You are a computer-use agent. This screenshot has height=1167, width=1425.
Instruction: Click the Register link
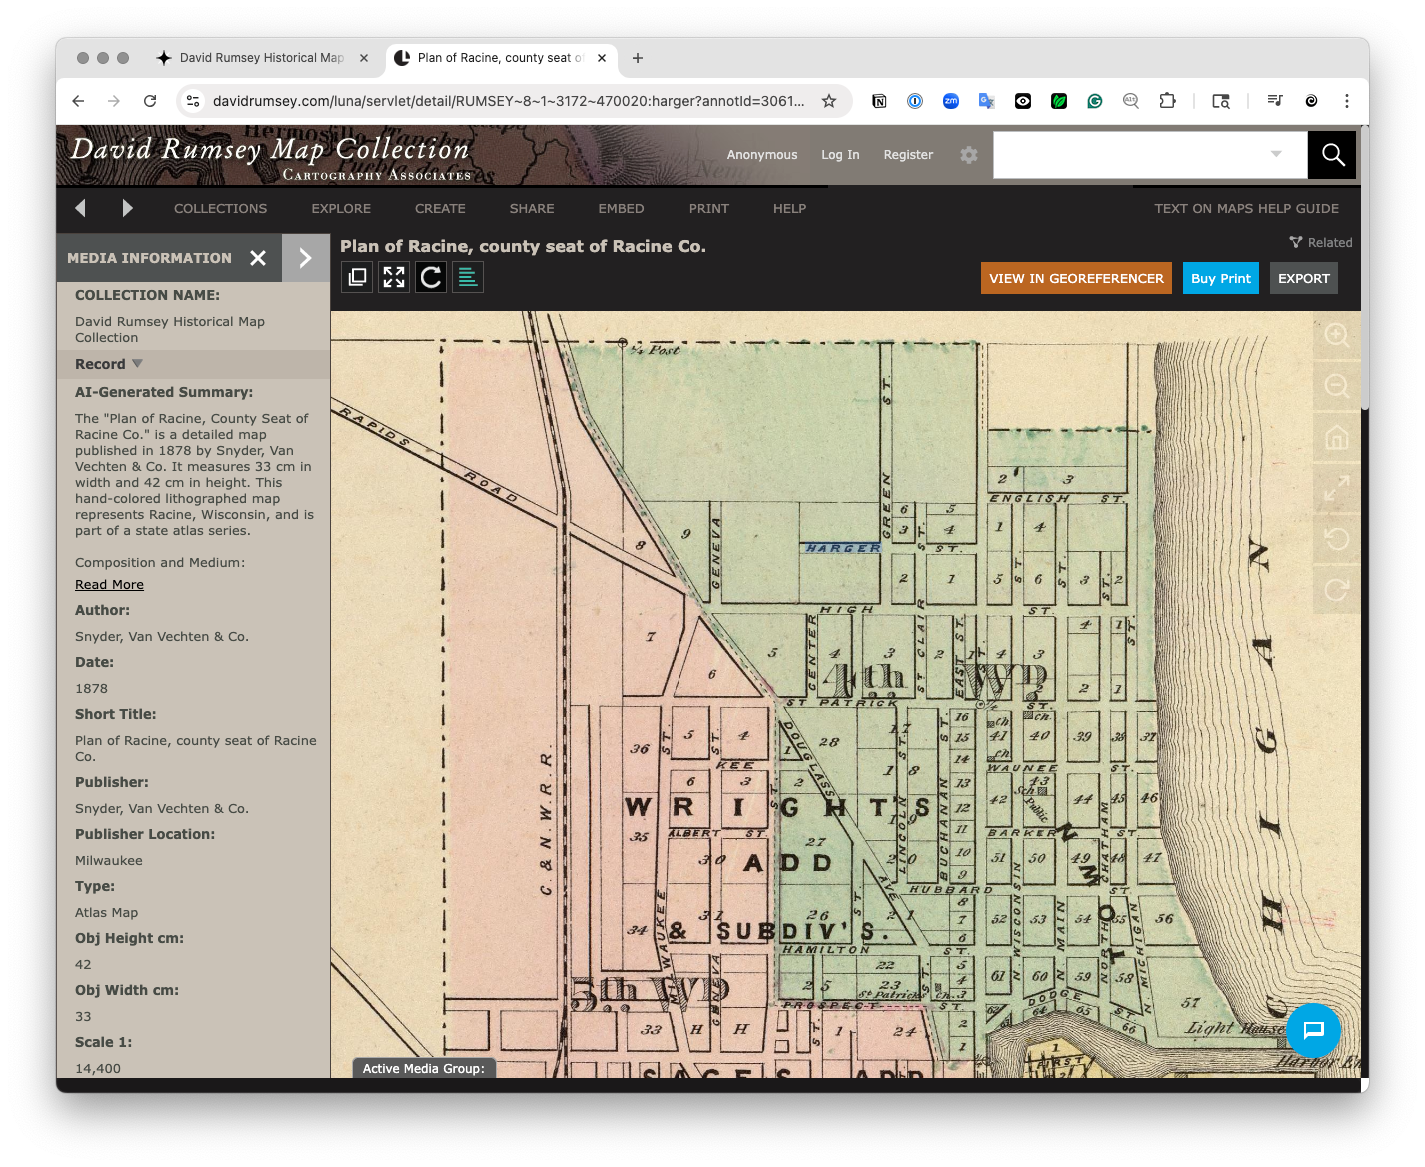(x=908, y=155)
